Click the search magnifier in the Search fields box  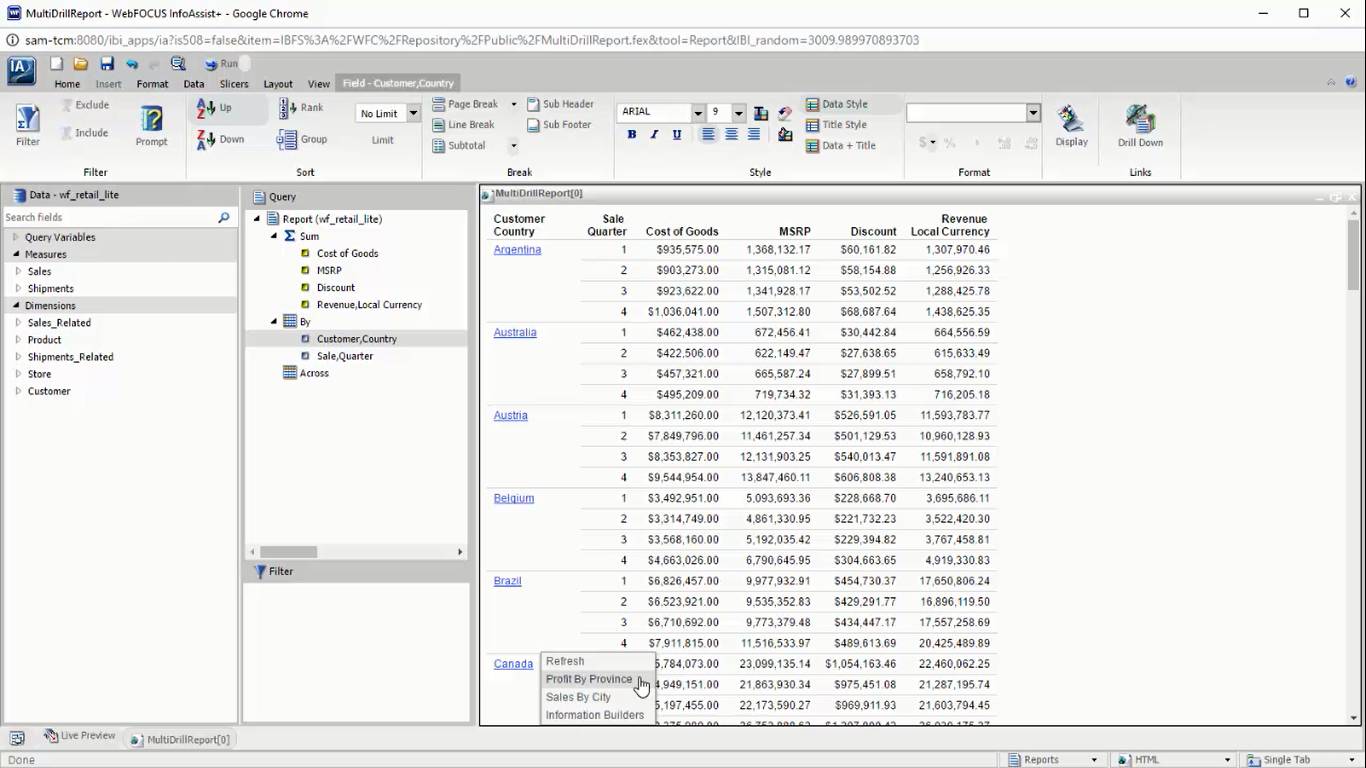(224, 217)
